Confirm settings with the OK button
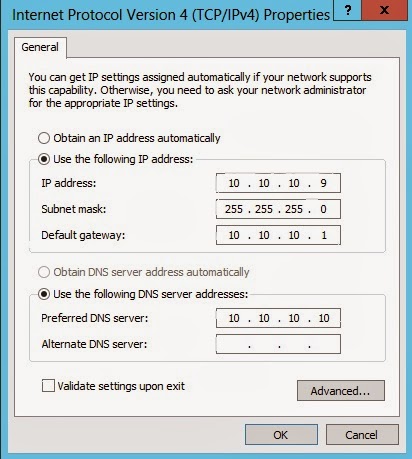Viewport: 412px width, 459px height. 281,435
